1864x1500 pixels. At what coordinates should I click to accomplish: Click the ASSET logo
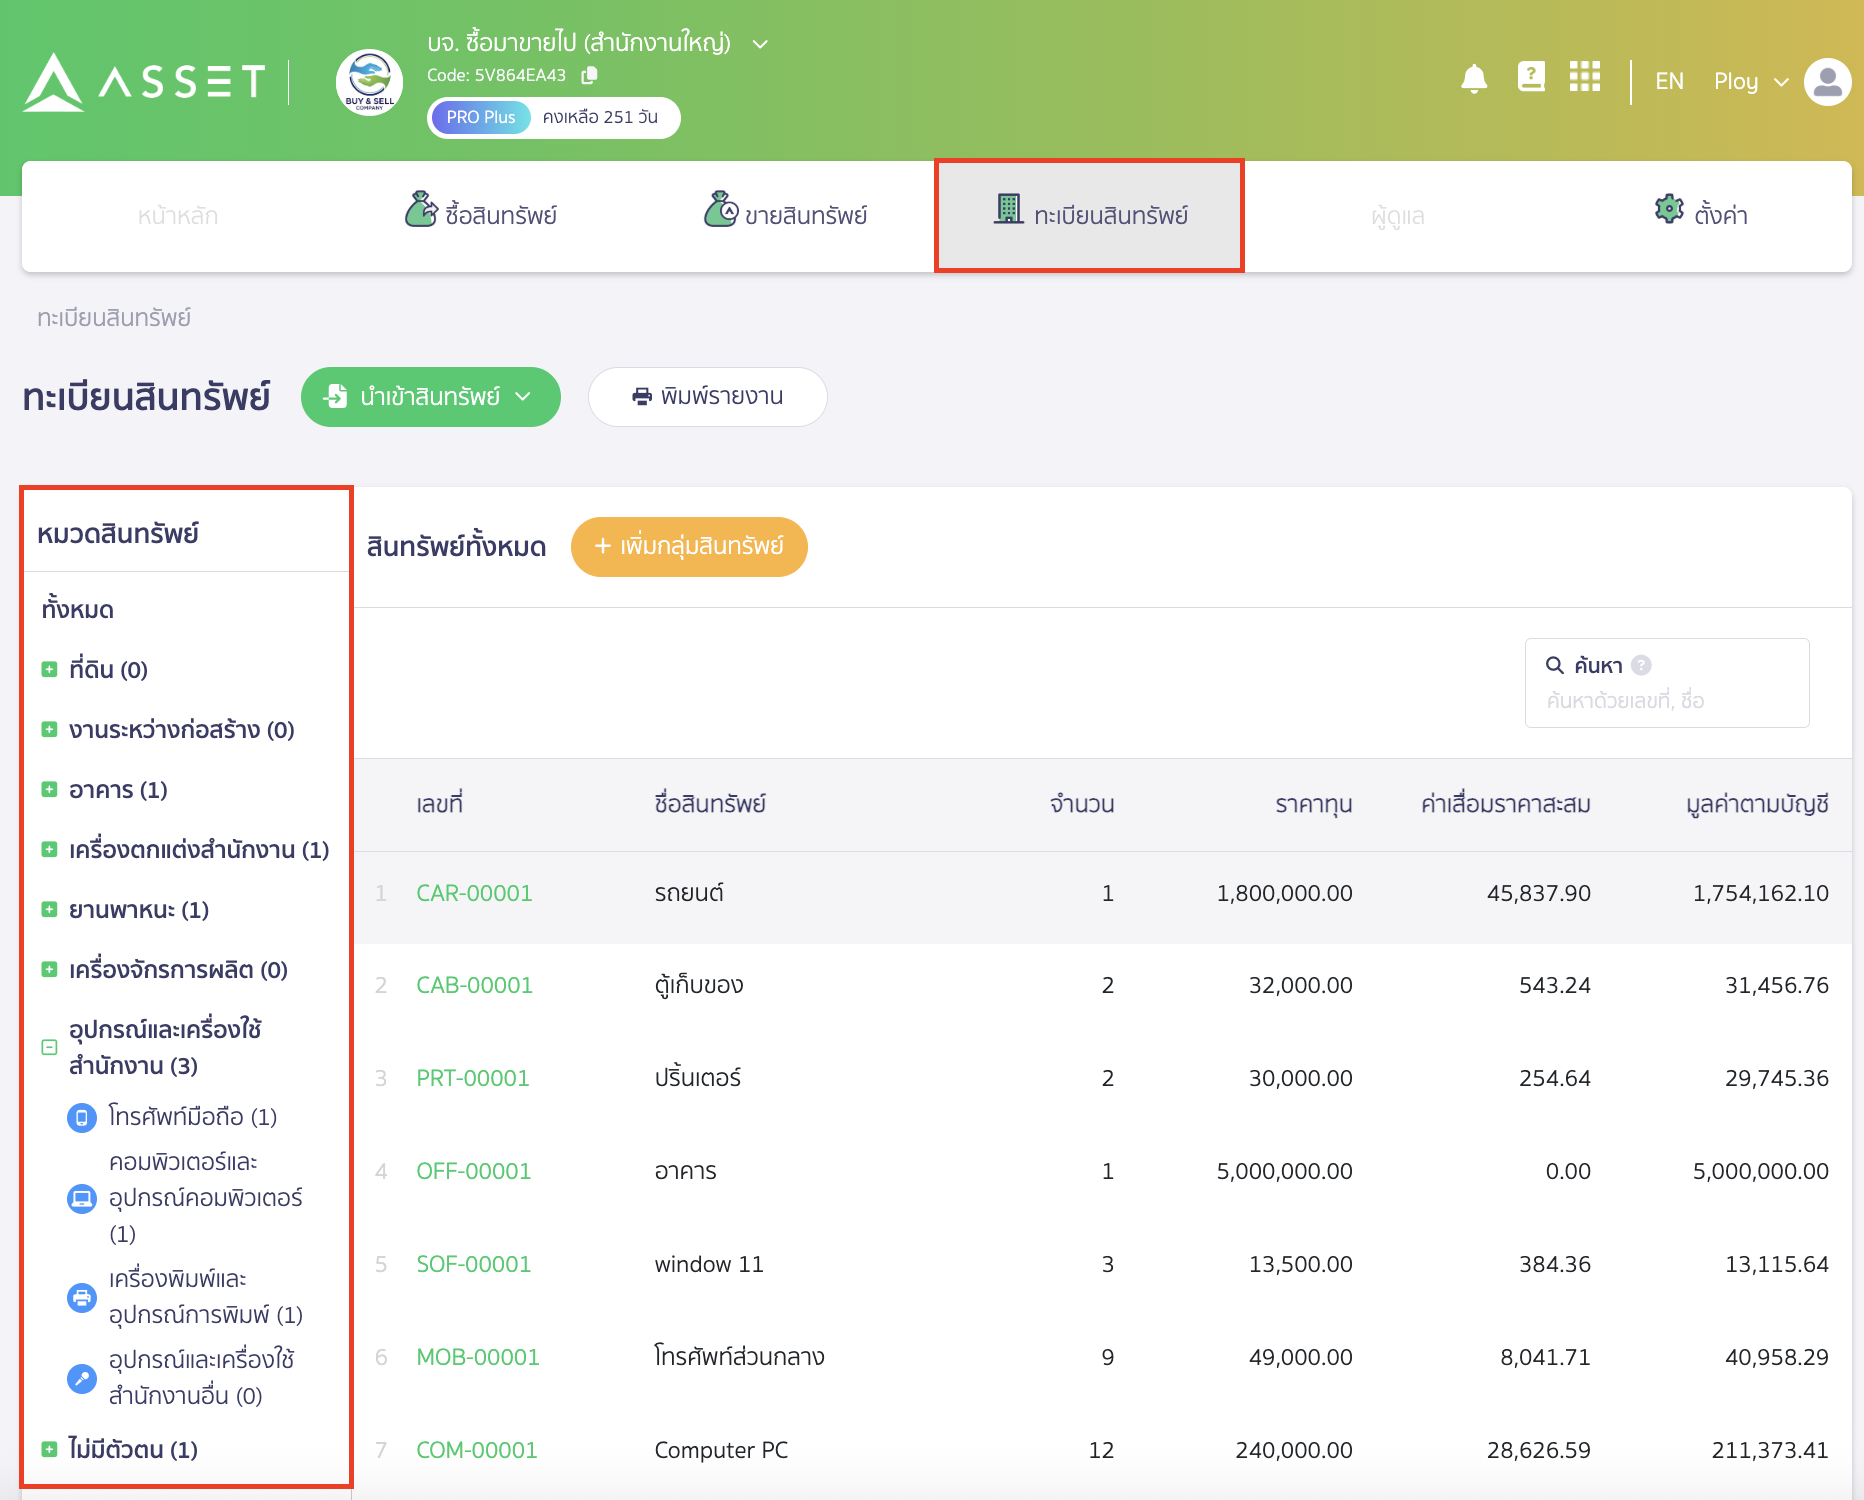click(x=140, y=82)
